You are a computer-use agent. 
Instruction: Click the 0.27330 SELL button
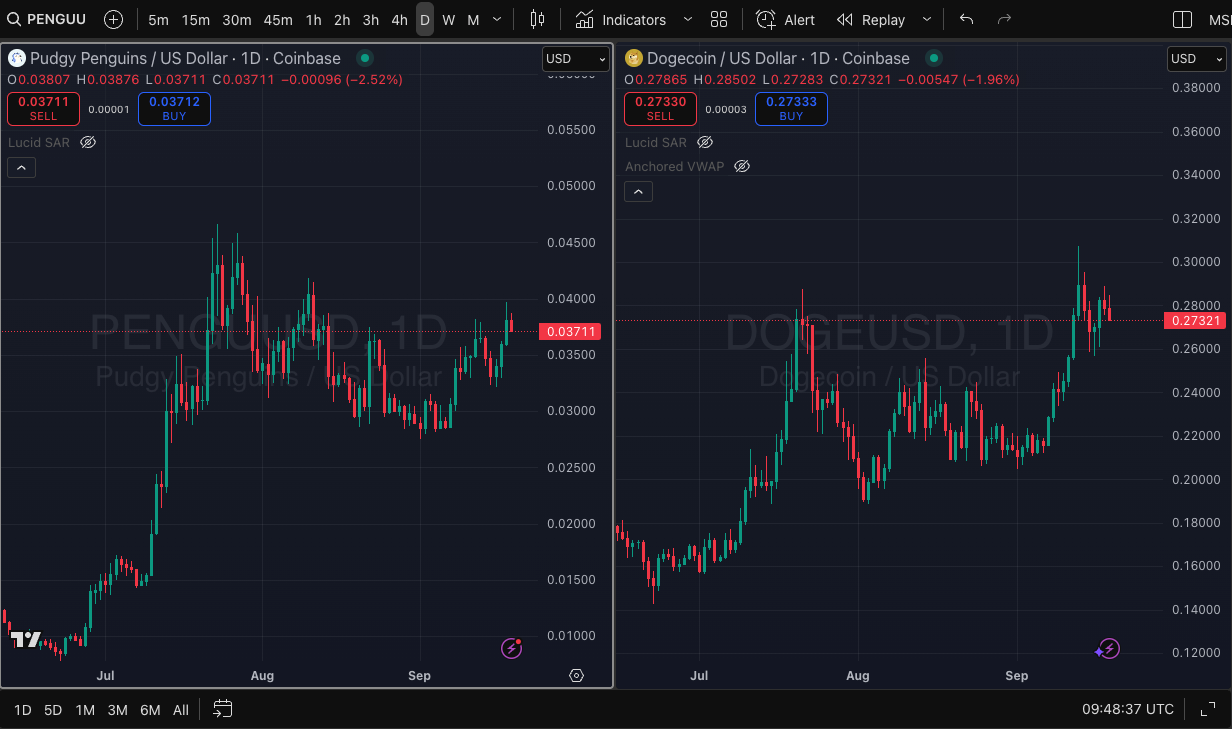tap(660, 108)
